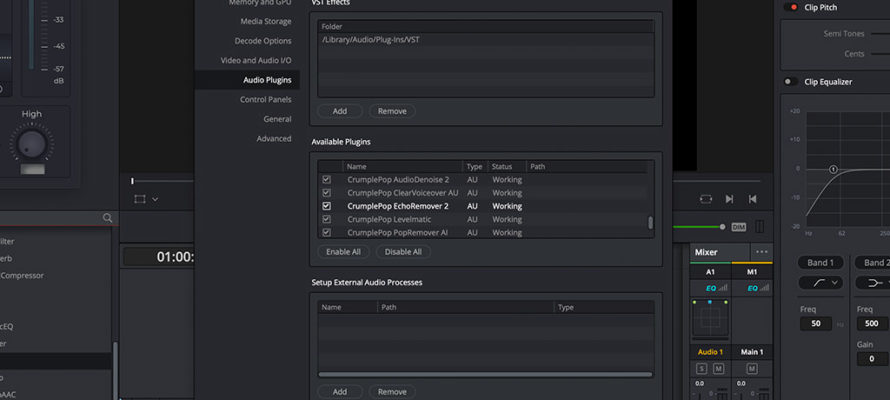Uncheck the CrumplePop AudioDenoise 2 checkbox
Viewport: 890px width, 400px height.
tap(326, 179)
